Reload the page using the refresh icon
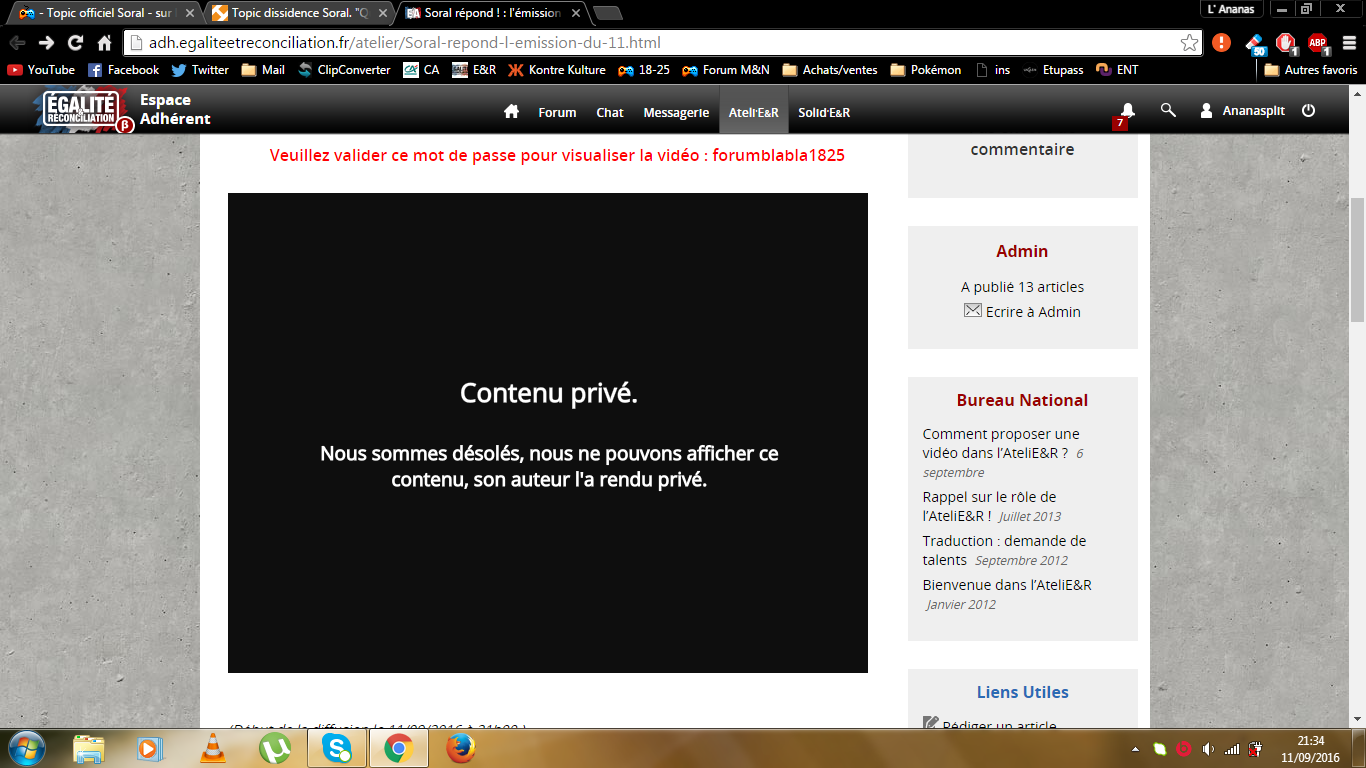This screenshot has width=1366, height=768. coord(75,43)
